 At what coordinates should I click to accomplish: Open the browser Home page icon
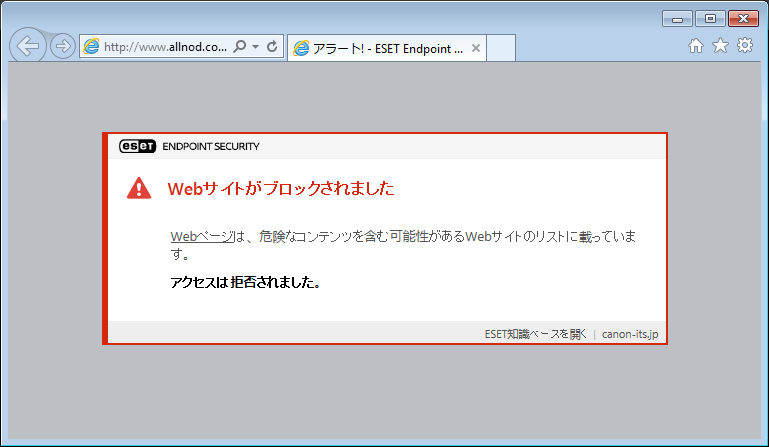[x=695, y=46]
